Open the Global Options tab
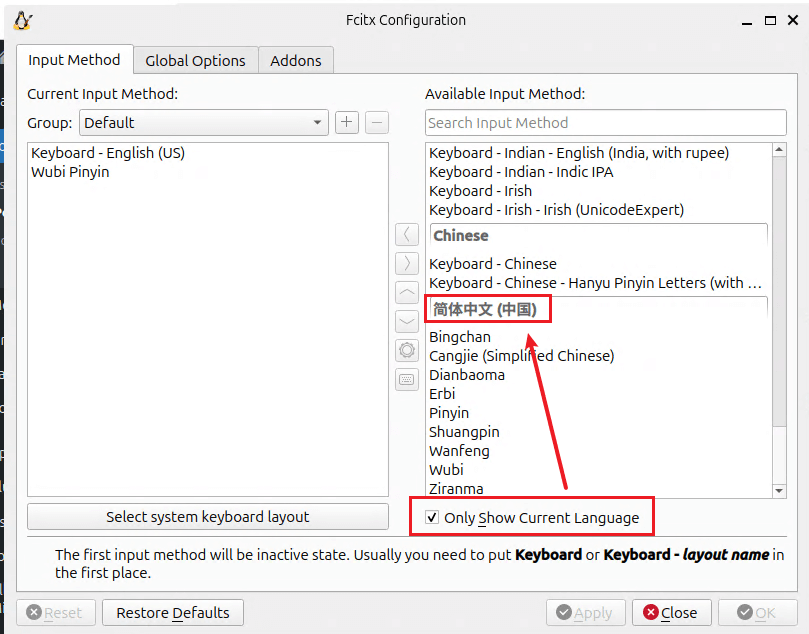Screen dimensions: 809x634 pyautogui.click(x=196, y=61)
